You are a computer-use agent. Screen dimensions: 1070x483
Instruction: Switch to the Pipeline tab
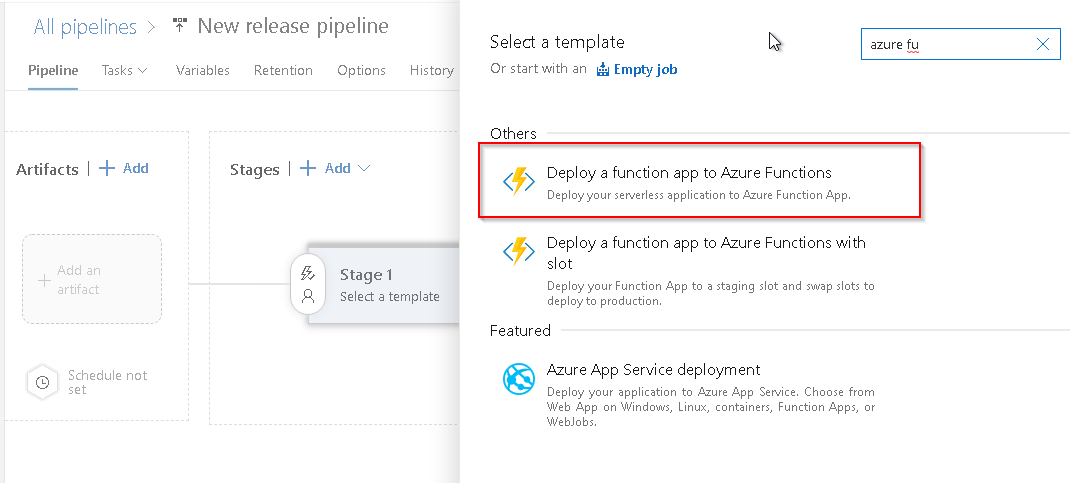point(53,70)
